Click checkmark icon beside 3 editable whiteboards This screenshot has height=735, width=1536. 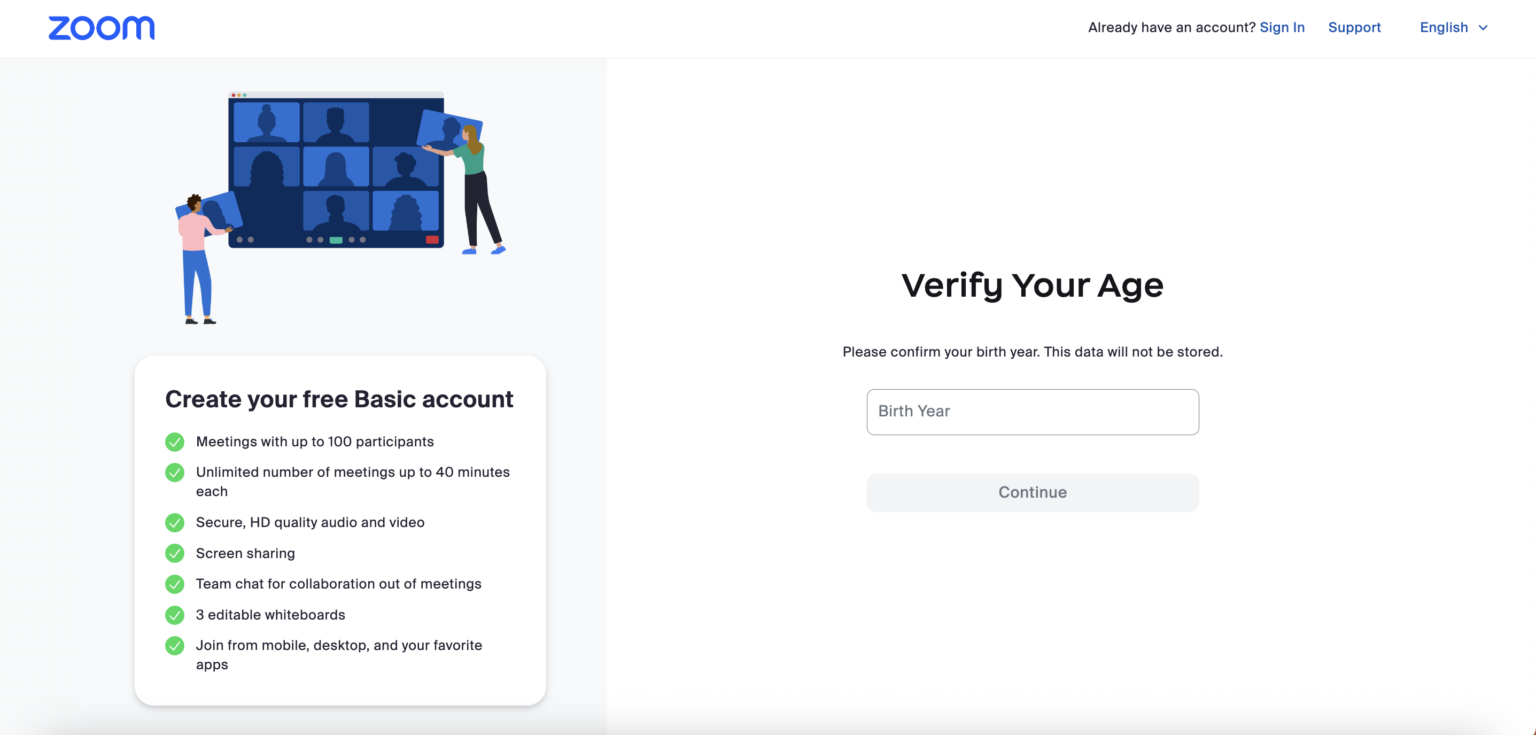tap(175, 615)
